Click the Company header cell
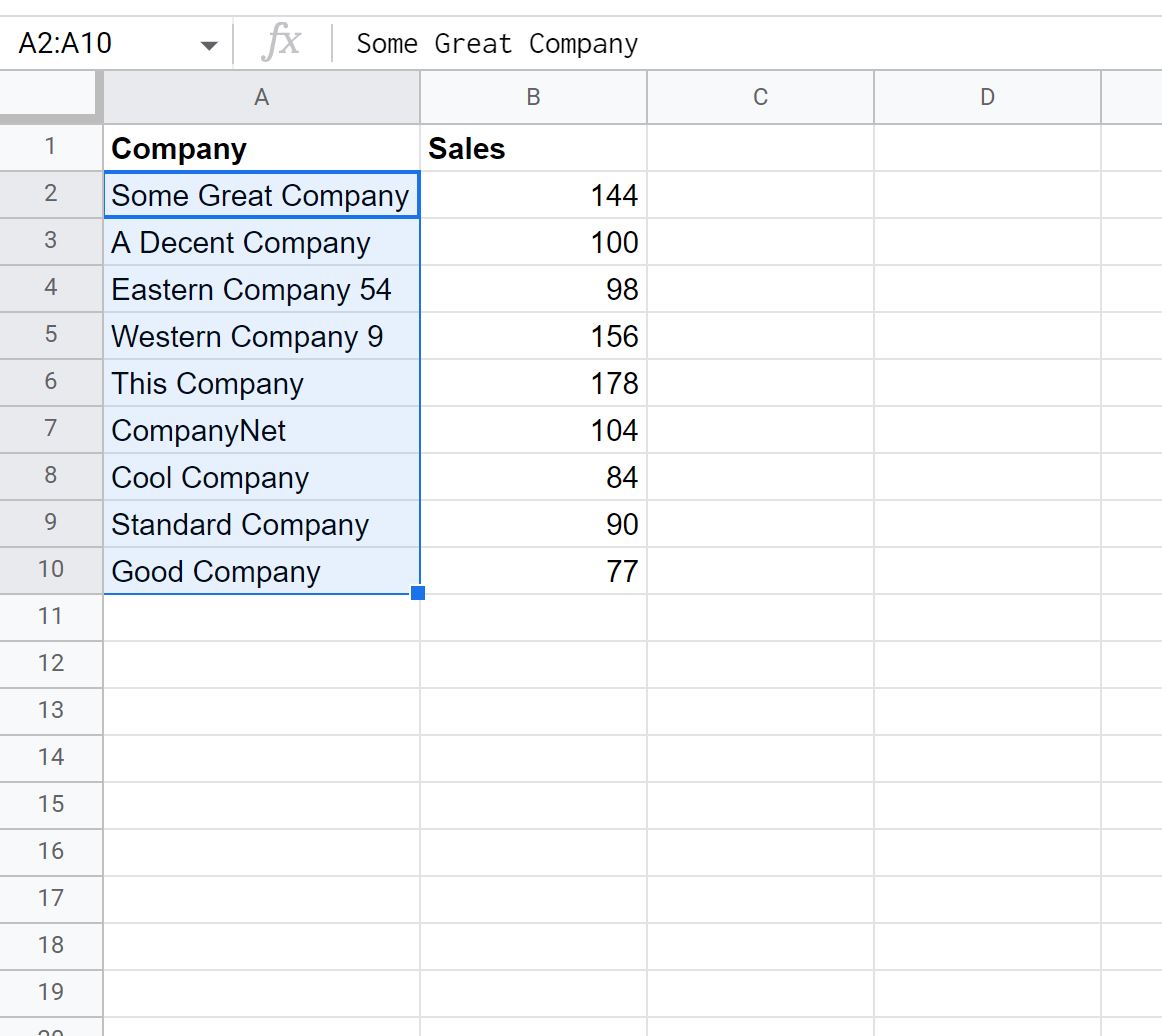This screenshot has height=1036, width=1162. [262, 148]
